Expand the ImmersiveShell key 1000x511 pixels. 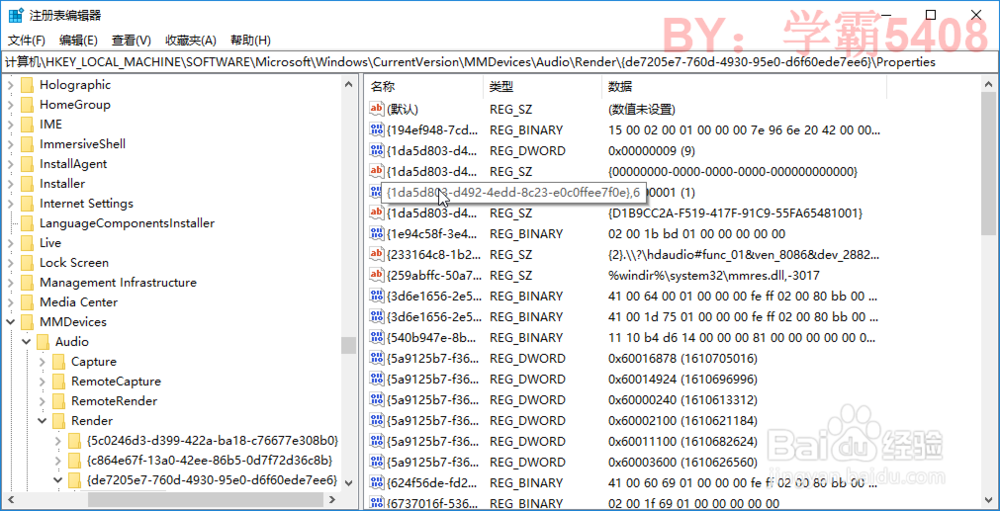tap(11, 144)
